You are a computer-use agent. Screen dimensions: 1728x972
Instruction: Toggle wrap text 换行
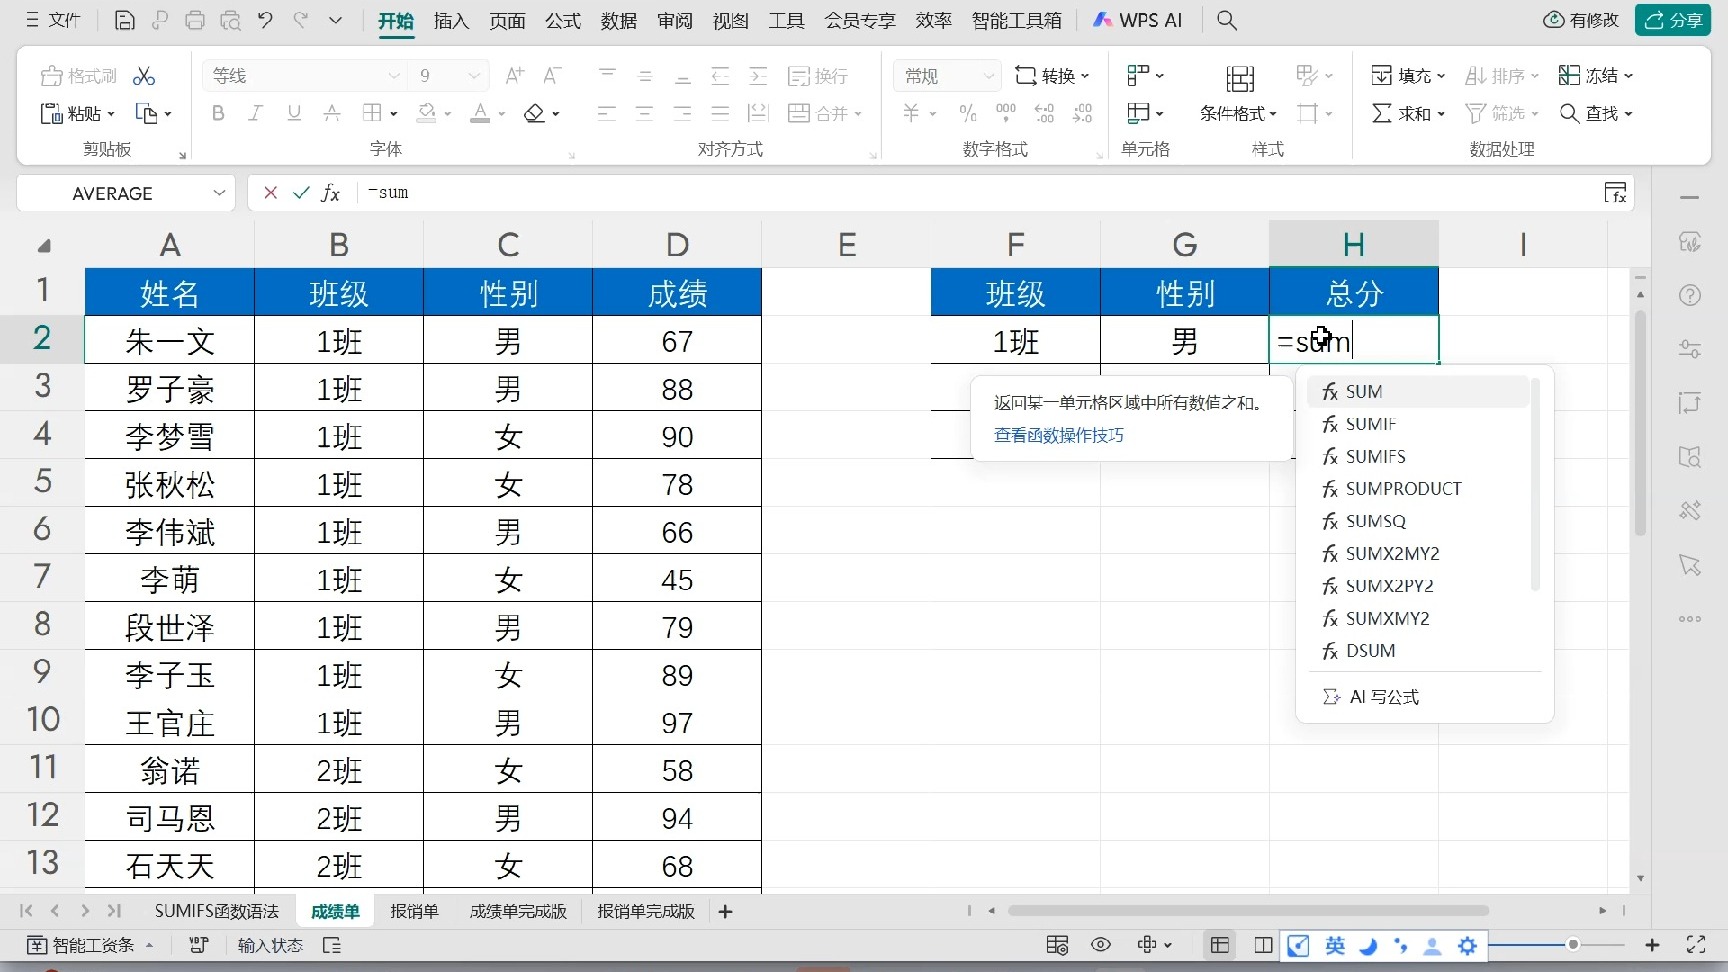pos(818,76)
